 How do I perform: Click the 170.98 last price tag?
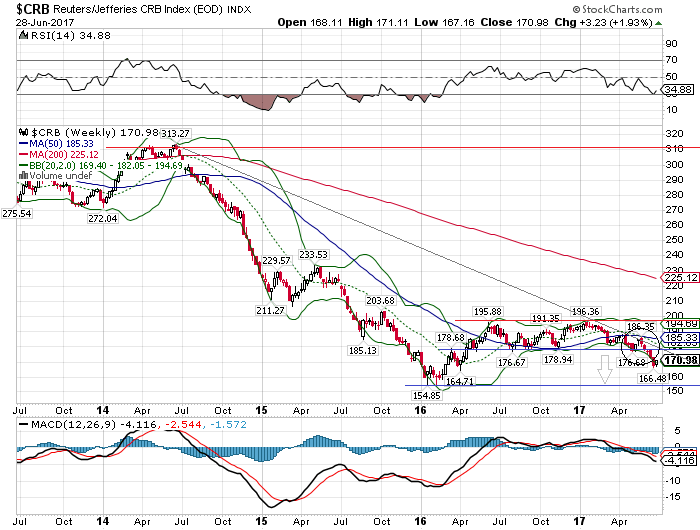681,359
